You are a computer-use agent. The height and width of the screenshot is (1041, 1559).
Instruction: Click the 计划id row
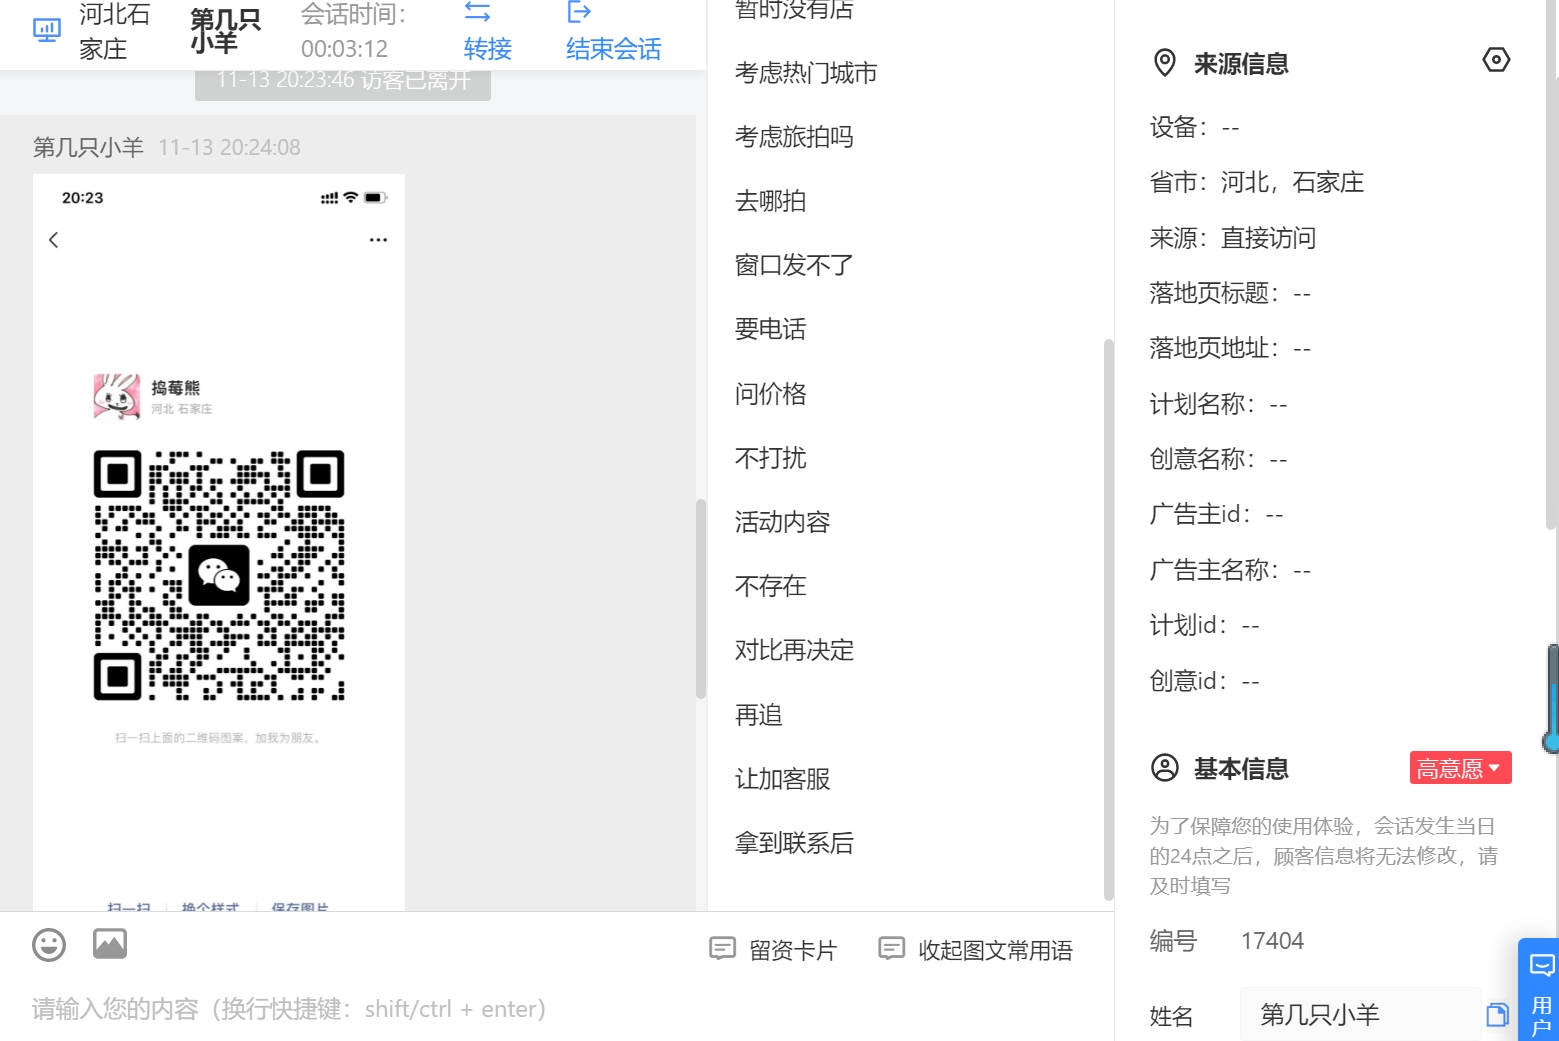pyautogui.click(x=1204, y=625)
